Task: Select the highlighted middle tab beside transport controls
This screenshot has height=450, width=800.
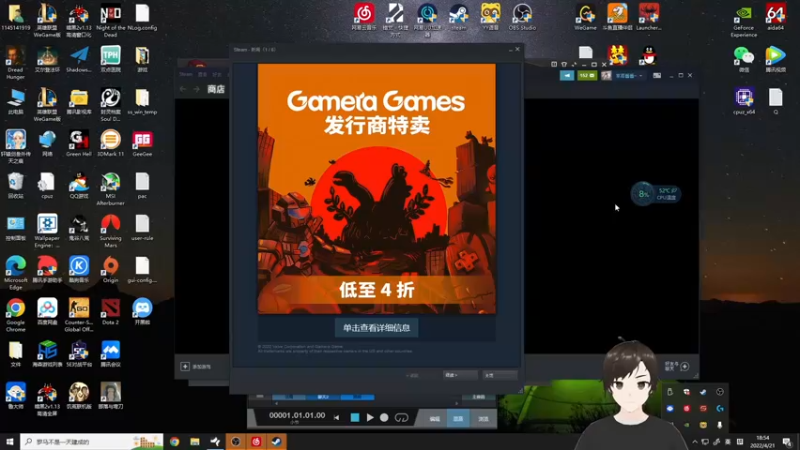Action: (x=458, y=418)
